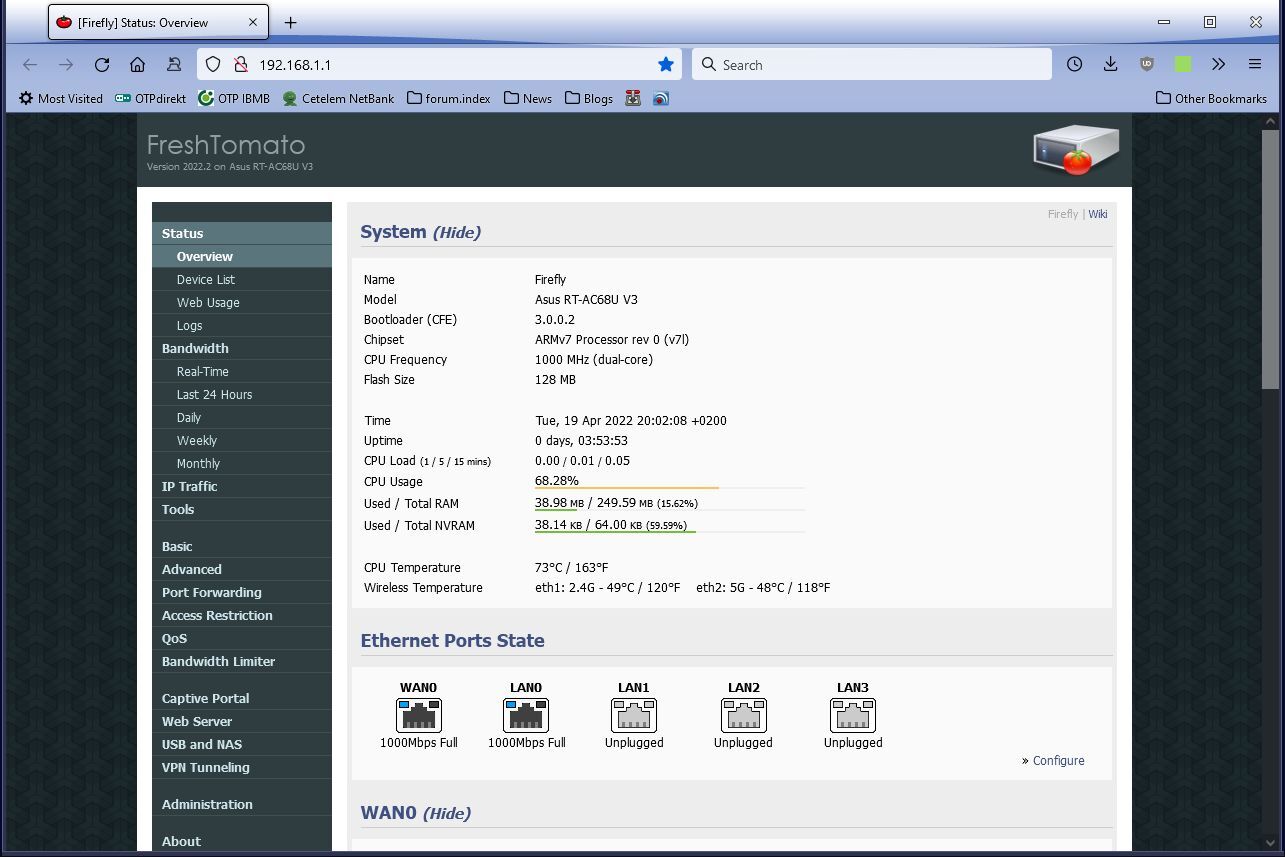1285x857 pixels.
Task: Click the site security shield icon
Action: pos(212,64)
